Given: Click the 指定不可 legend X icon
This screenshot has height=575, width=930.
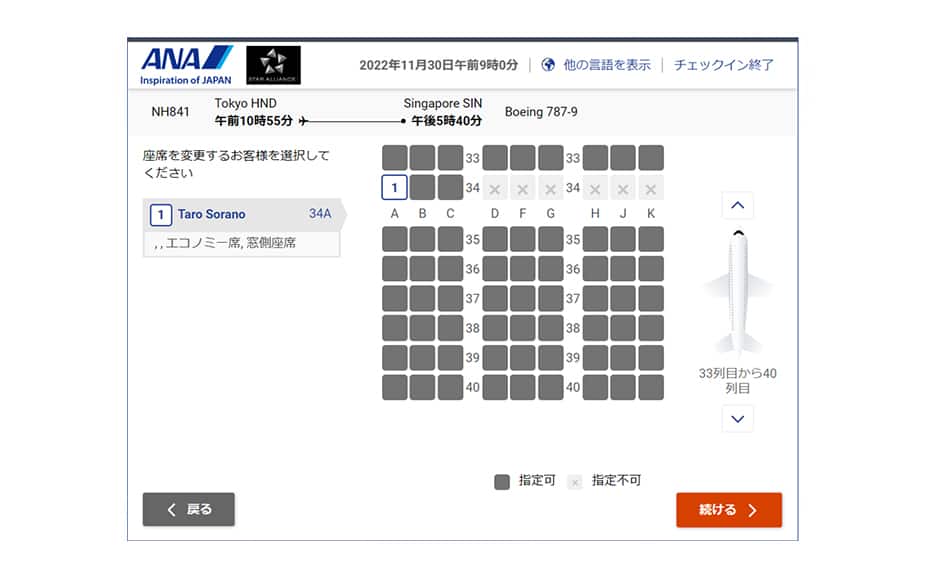Looking at the screenshot, I should 575,482.
